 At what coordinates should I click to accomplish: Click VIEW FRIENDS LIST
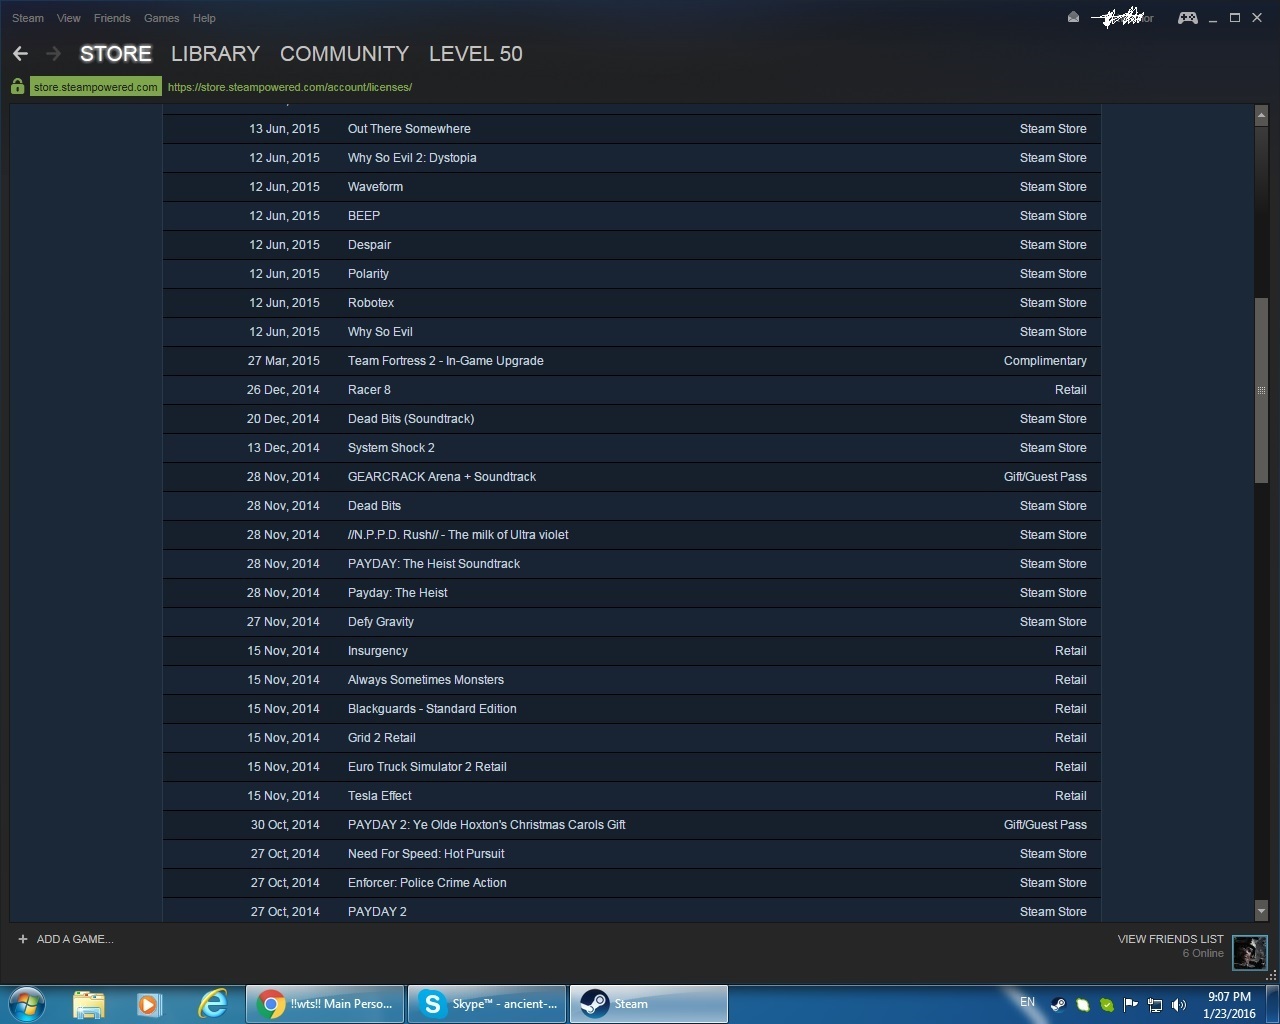pyautogui.click(x=1170, y=939)
